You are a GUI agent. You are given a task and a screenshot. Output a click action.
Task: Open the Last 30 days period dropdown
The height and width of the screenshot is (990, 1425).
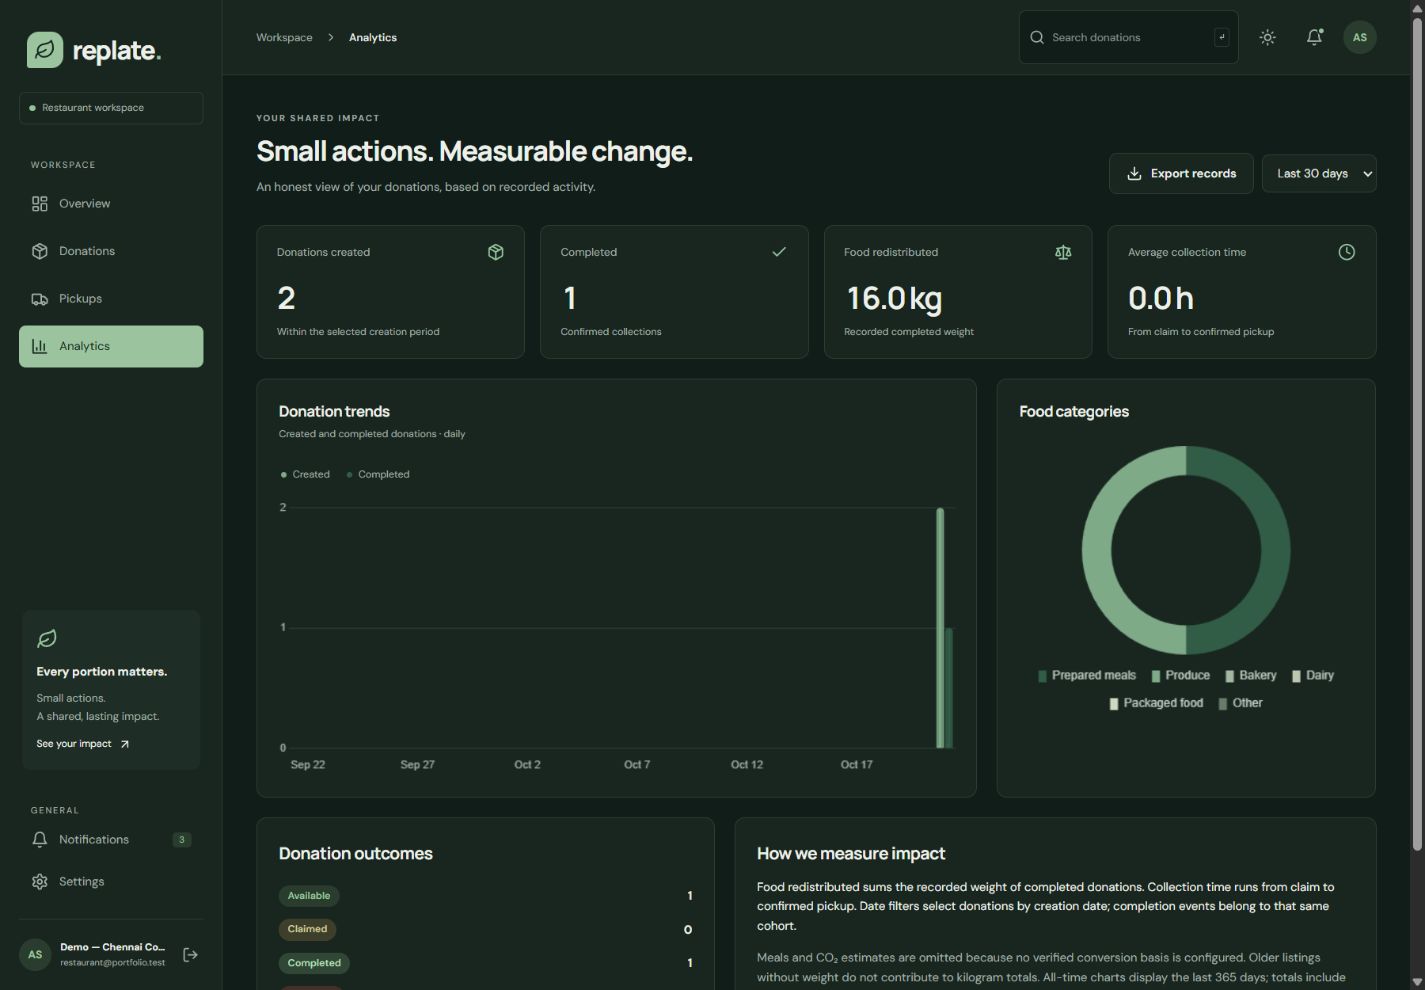[x=1319, y=173]
